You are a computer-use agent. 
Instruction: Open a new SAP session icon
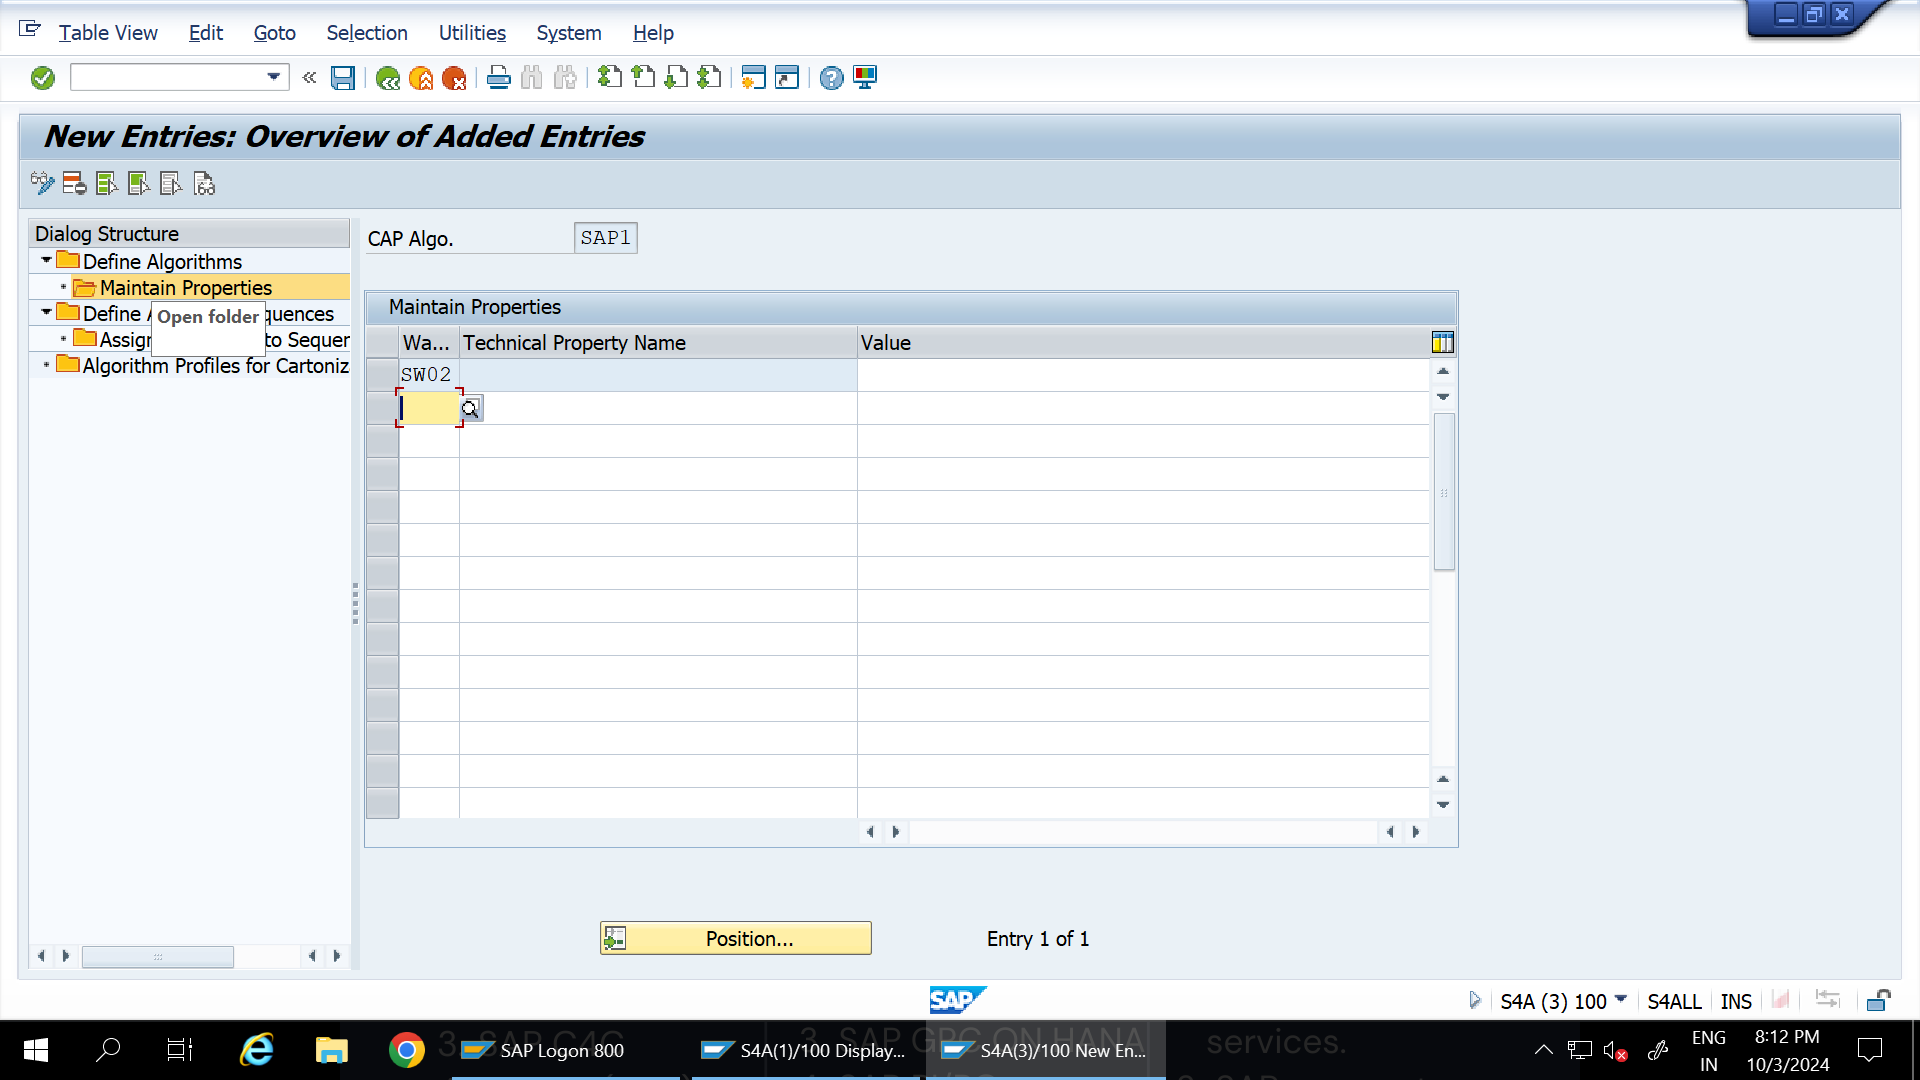753,77
